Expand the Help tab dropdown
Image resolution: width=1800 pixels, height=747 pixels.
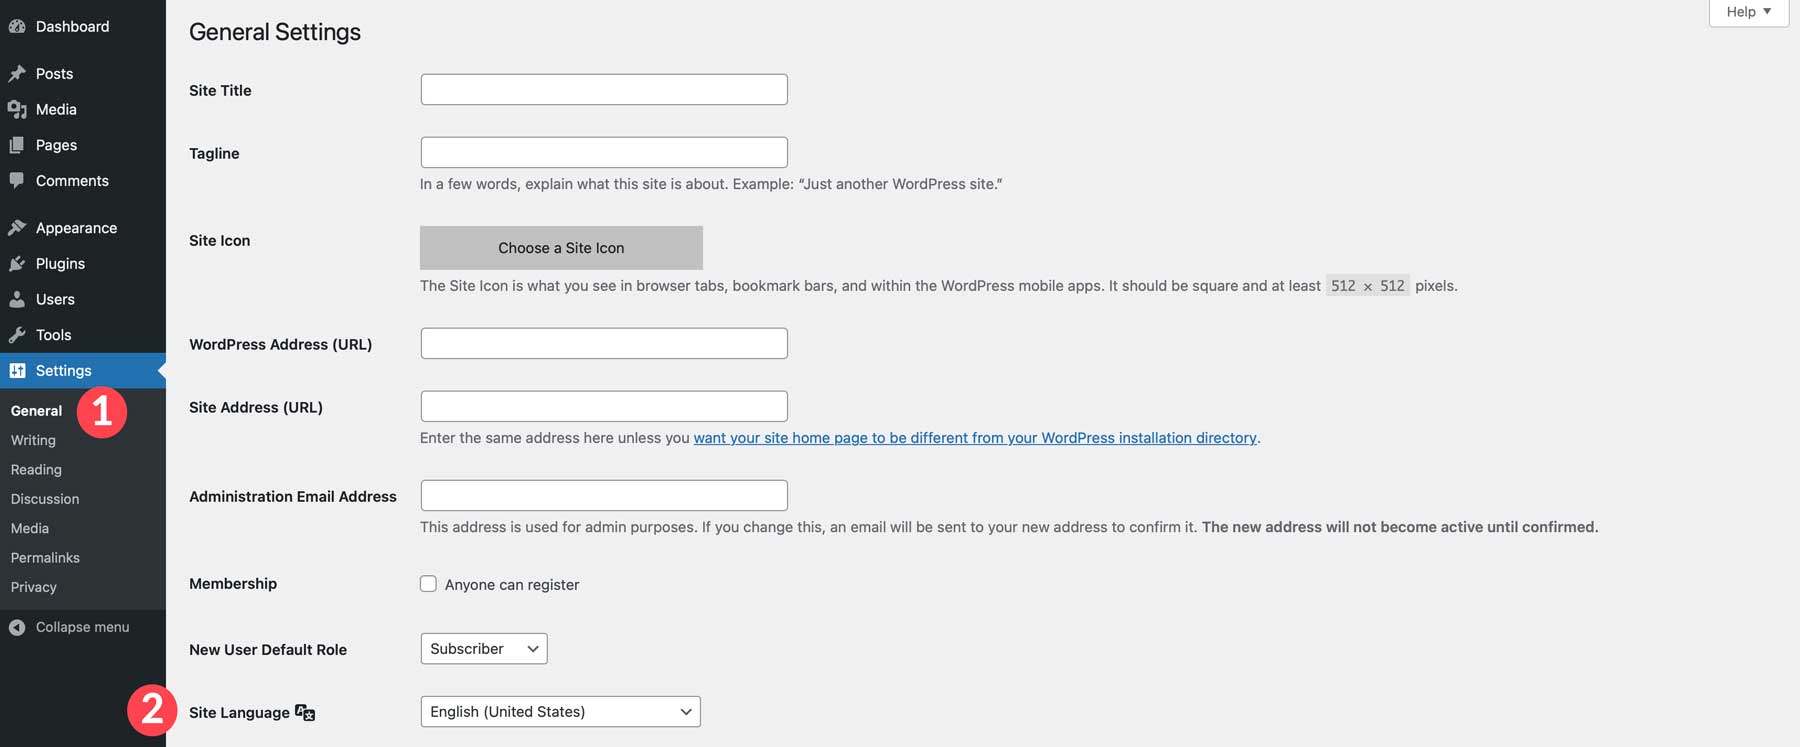[x=1748, y=12]
